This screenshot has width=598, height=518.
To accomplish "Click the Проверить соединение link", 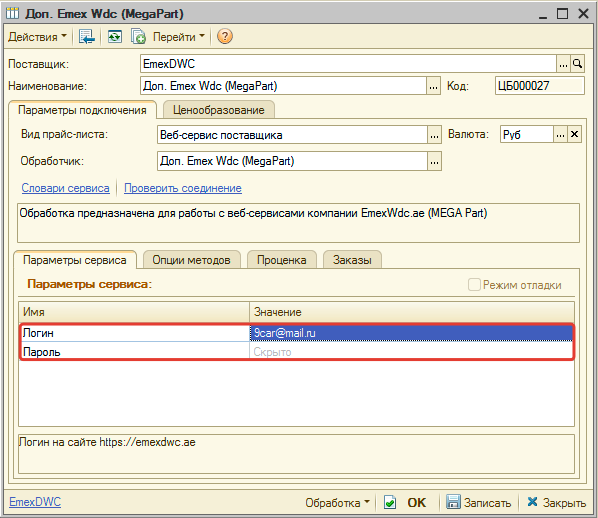I will (183, 188).
